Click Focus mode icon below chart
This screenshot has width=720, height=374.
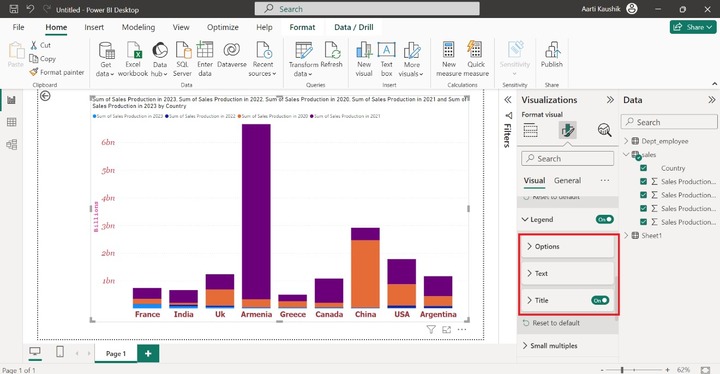click(x=446, y=329)
